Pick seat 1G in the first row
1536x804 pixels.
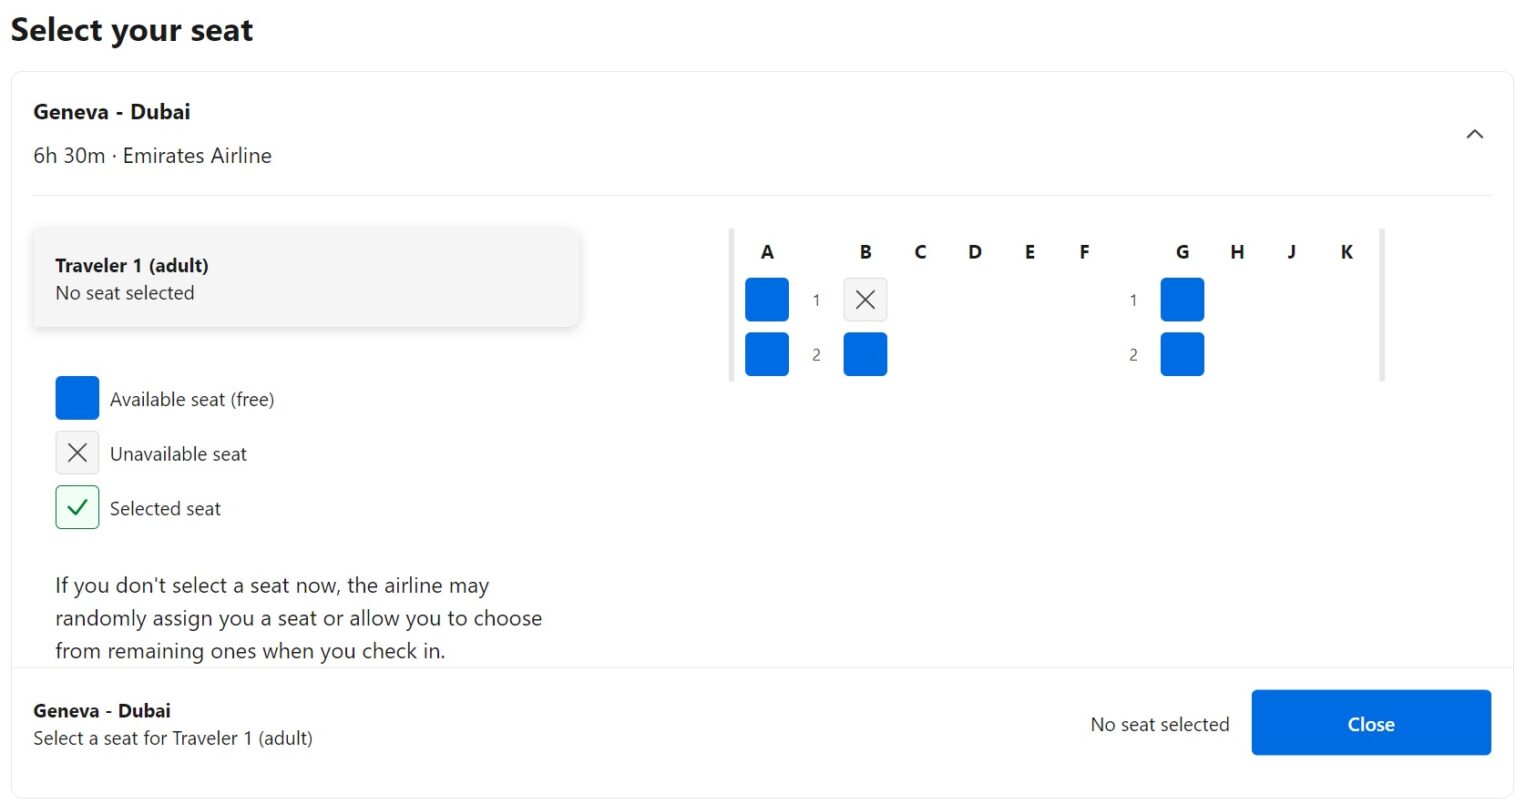(1182, 300)
